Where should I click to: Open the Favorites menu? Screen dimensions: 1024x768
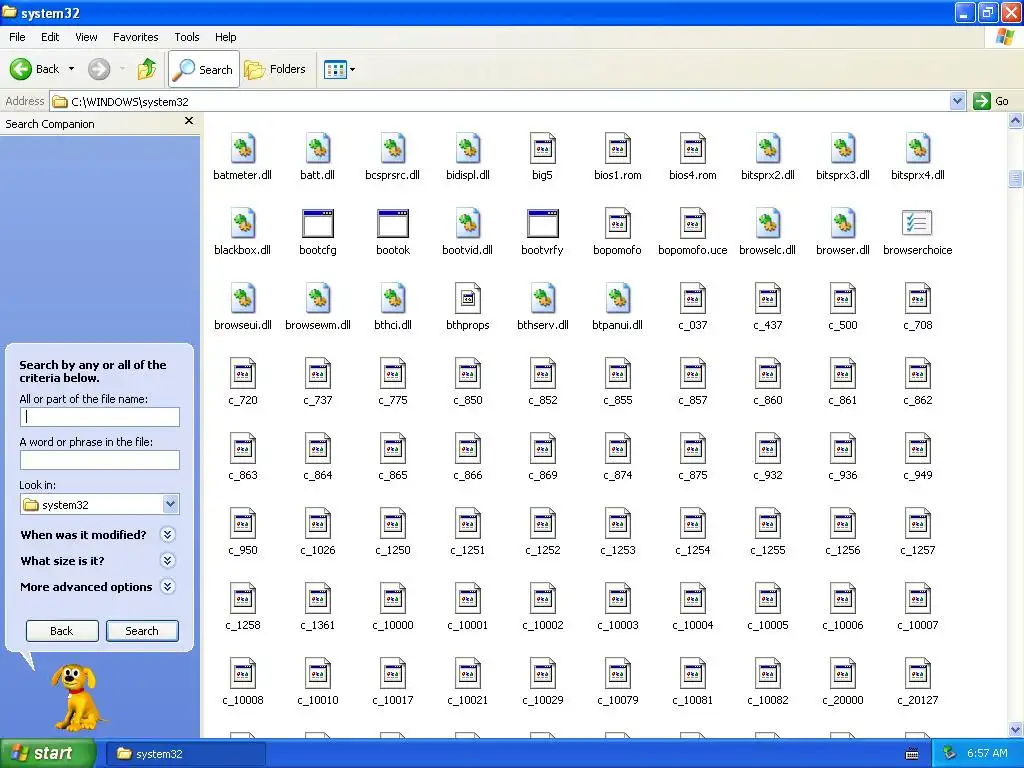tap(135, 37)
